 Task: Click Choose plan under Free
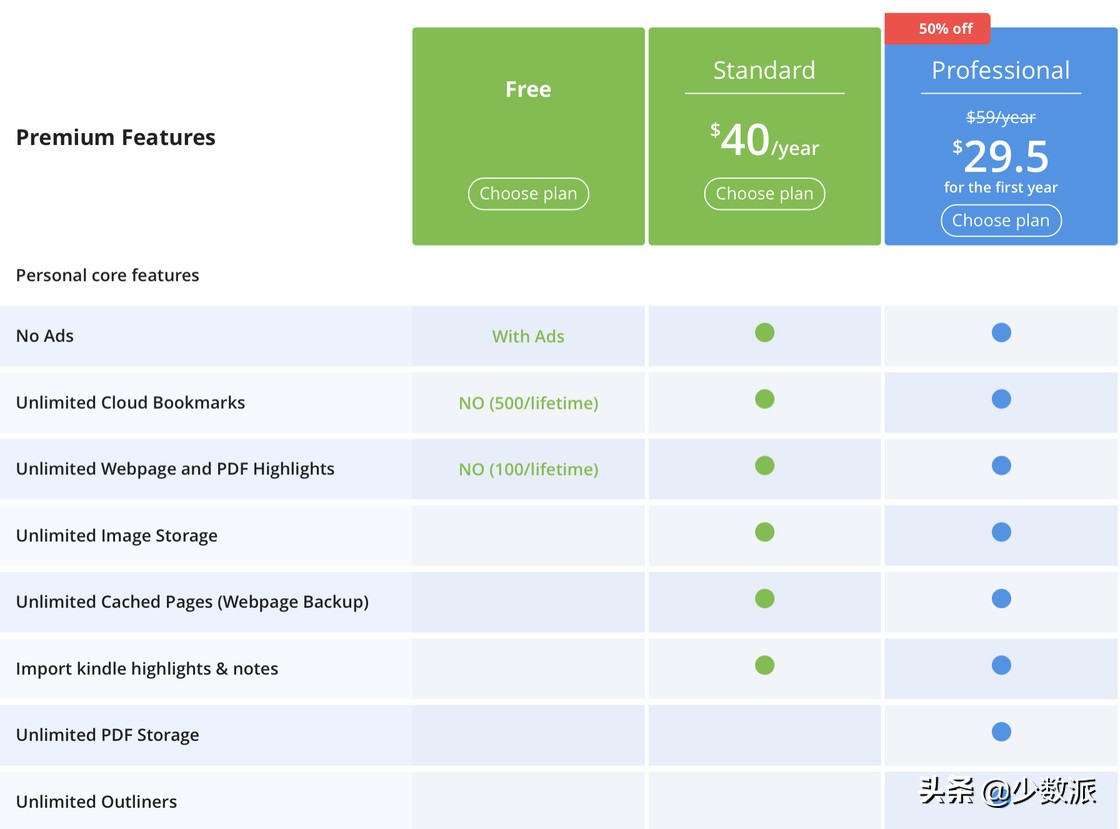(528, 194)
